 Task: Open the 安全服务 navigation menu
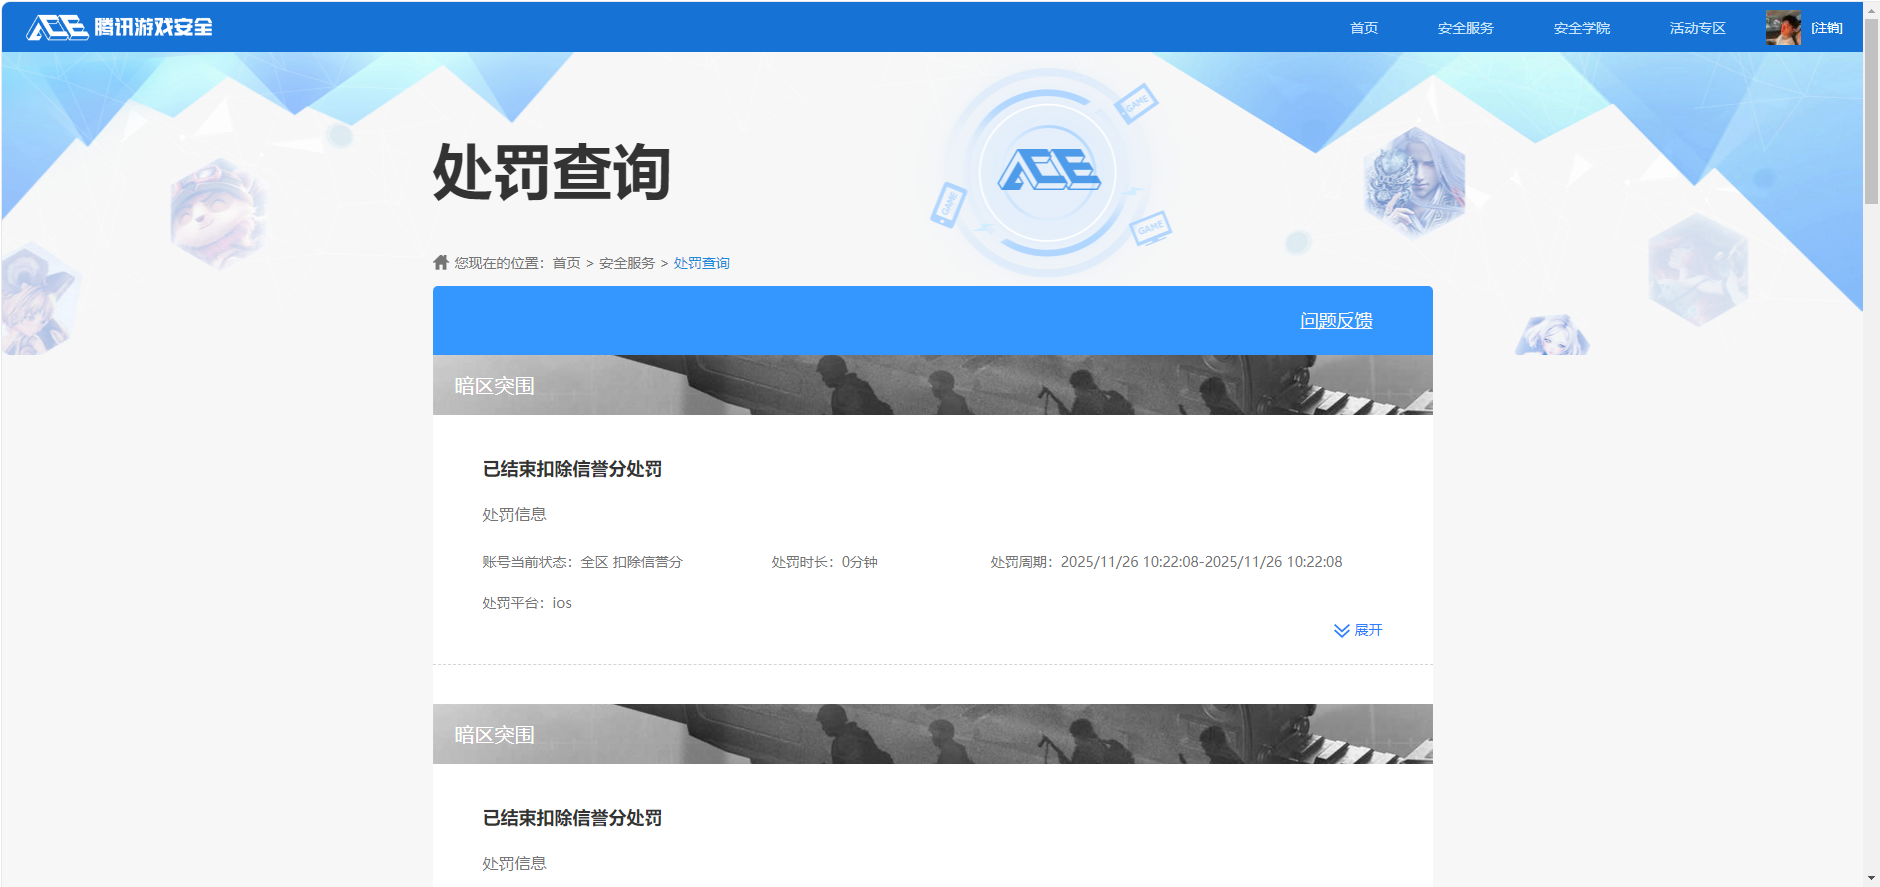(x=1465, y=28)
